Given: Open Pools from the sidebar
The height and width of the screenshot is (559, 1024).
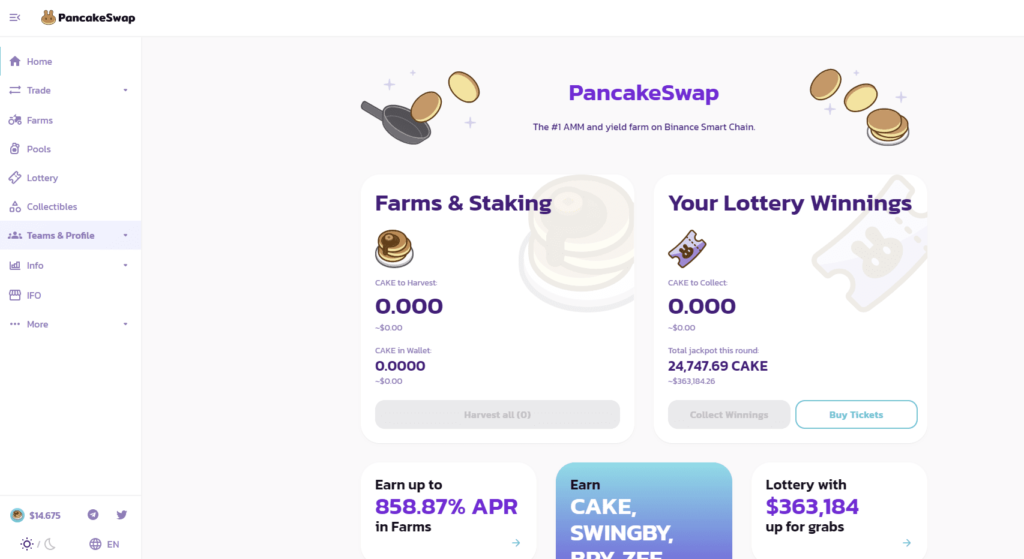Looking at the screenshot, I should [x=38, y=149].
